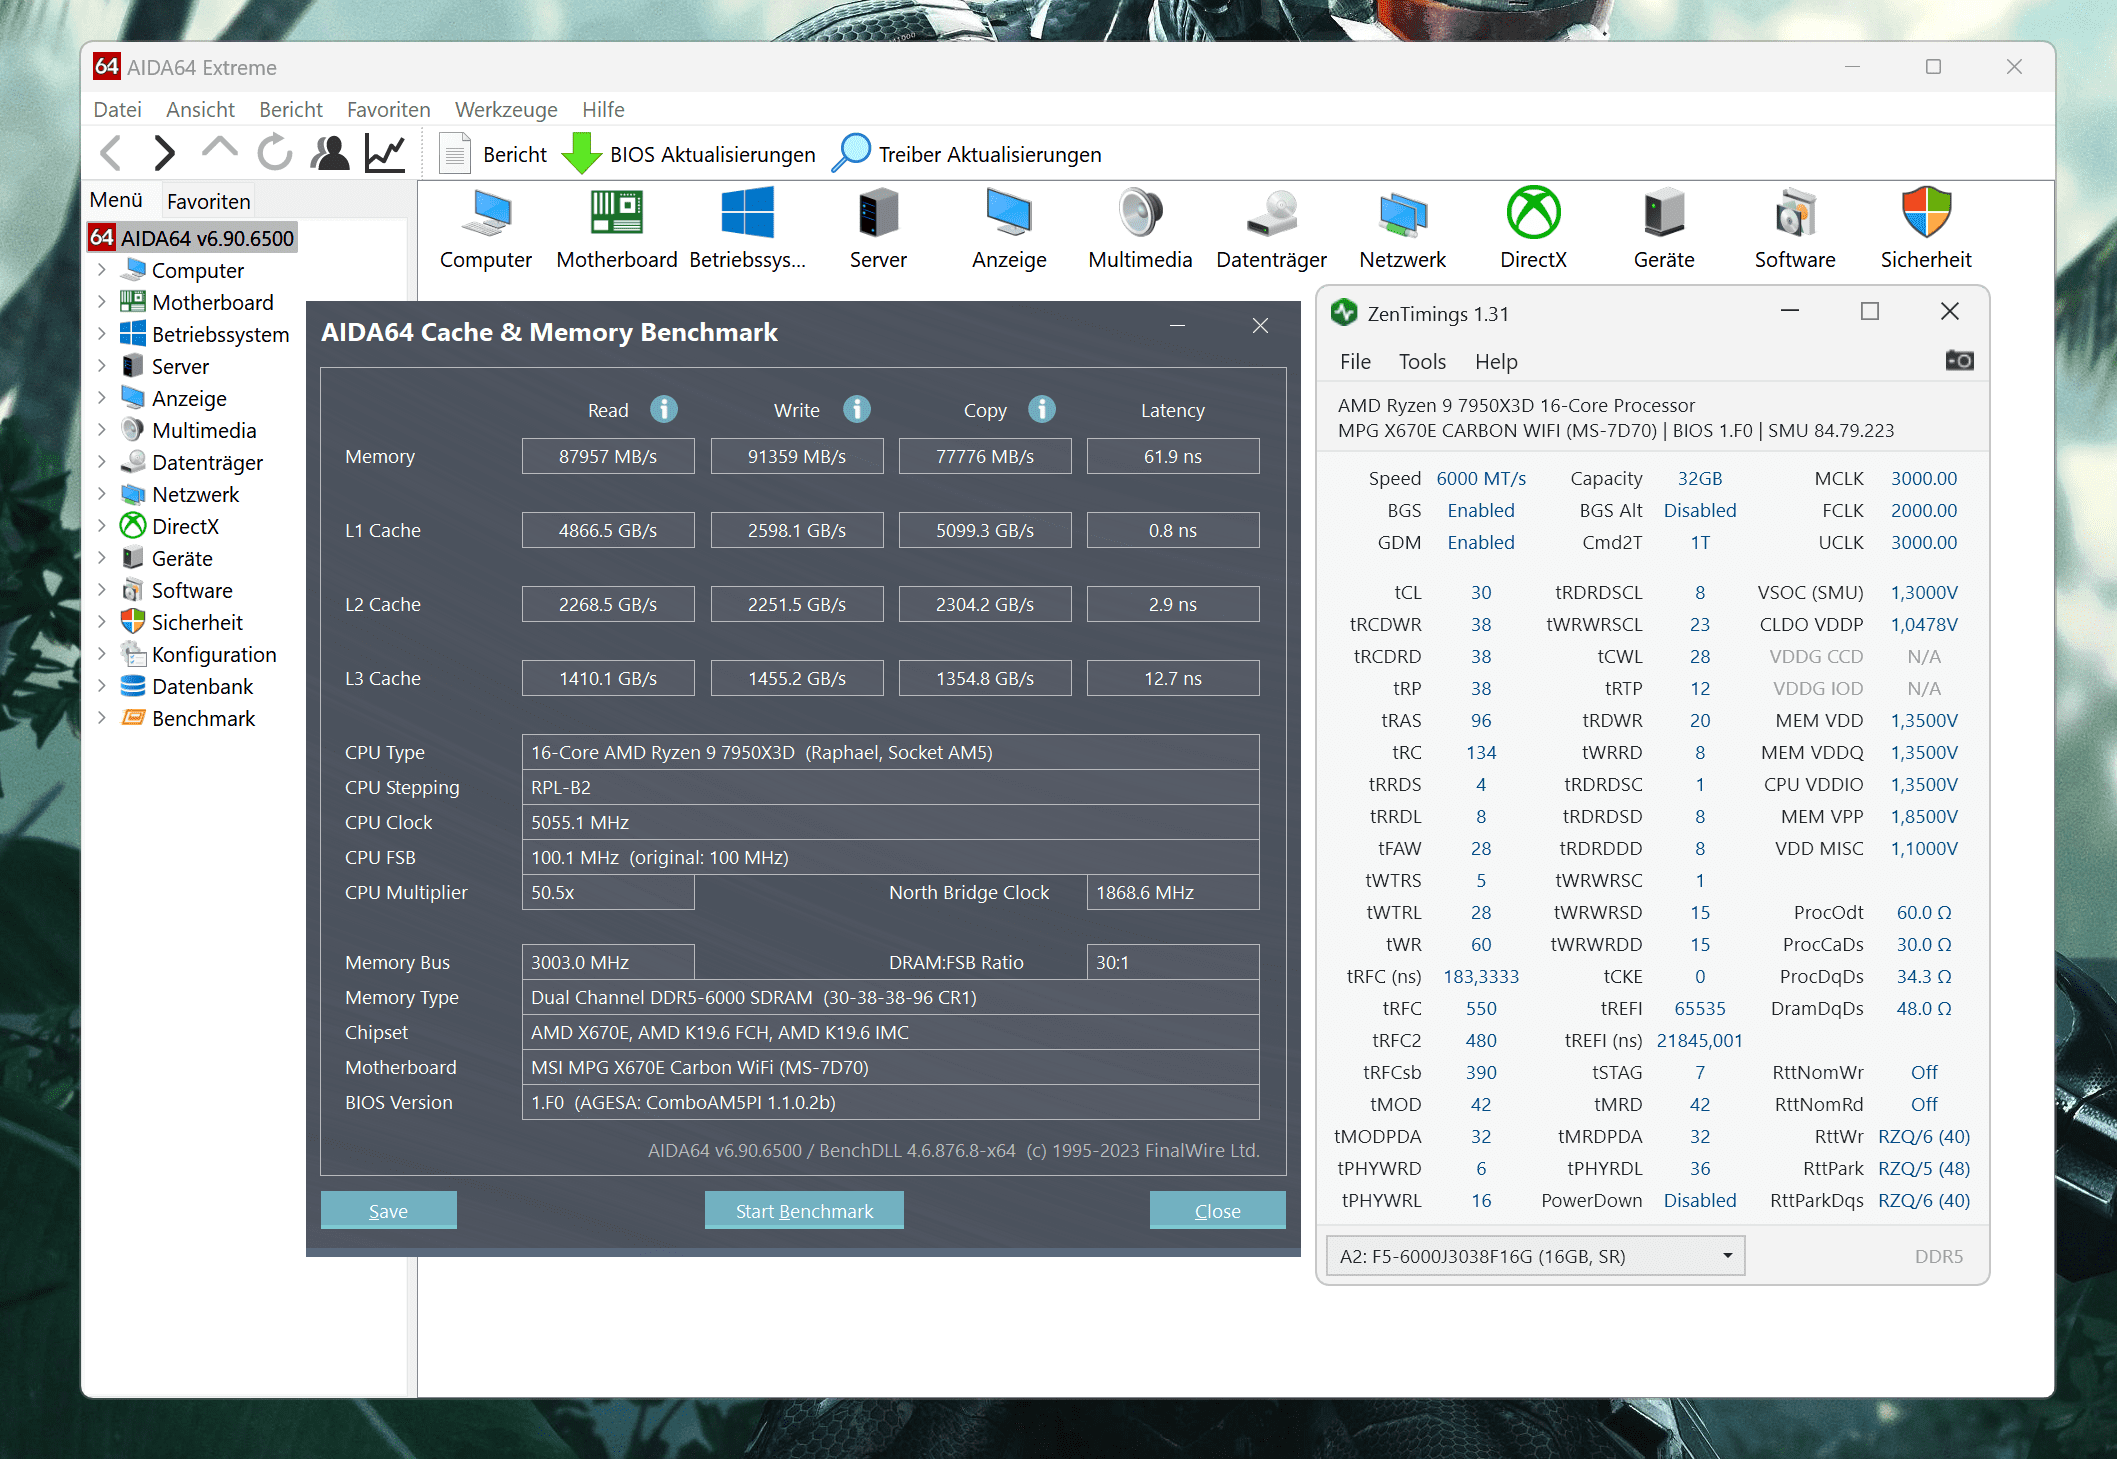
Task: Open the ZenTimings Tools menu
Action: pyautogui.click(x=1422, y=361)
